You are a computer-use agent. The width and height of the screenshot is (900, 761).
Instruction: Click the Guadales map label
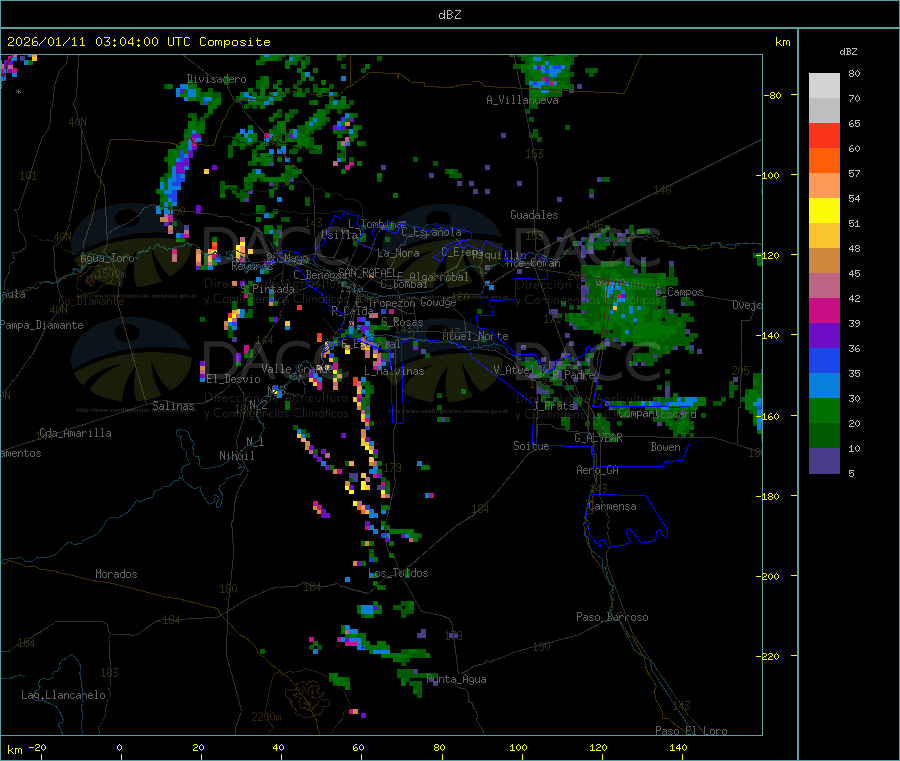click(x=534, y=215)
